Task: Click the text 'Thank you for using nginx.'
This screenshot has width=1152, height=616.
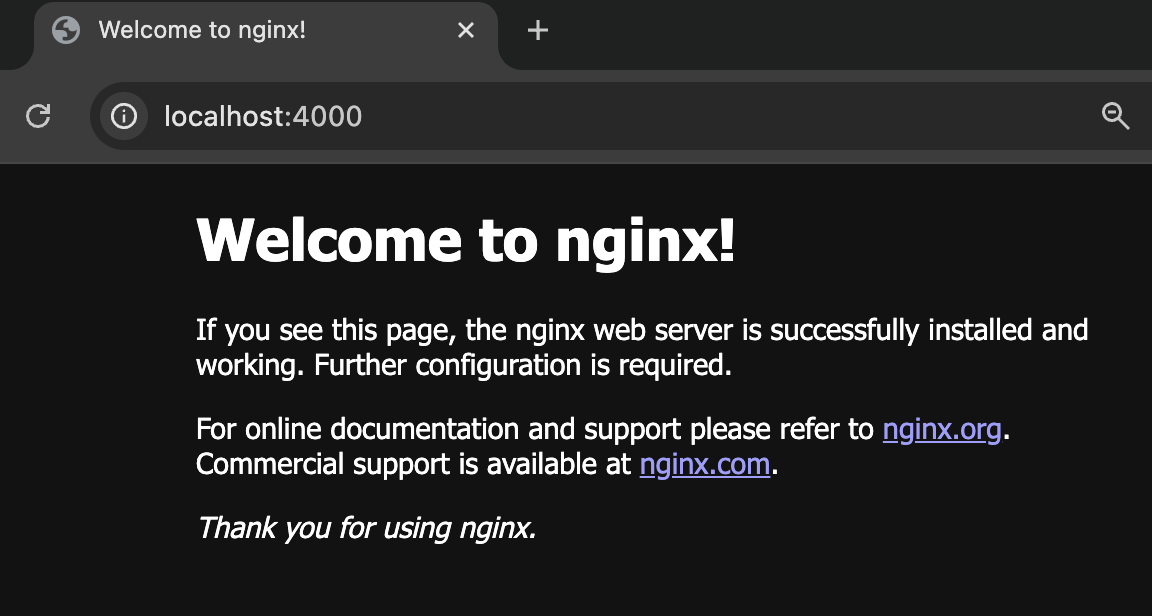Action: 366,528
